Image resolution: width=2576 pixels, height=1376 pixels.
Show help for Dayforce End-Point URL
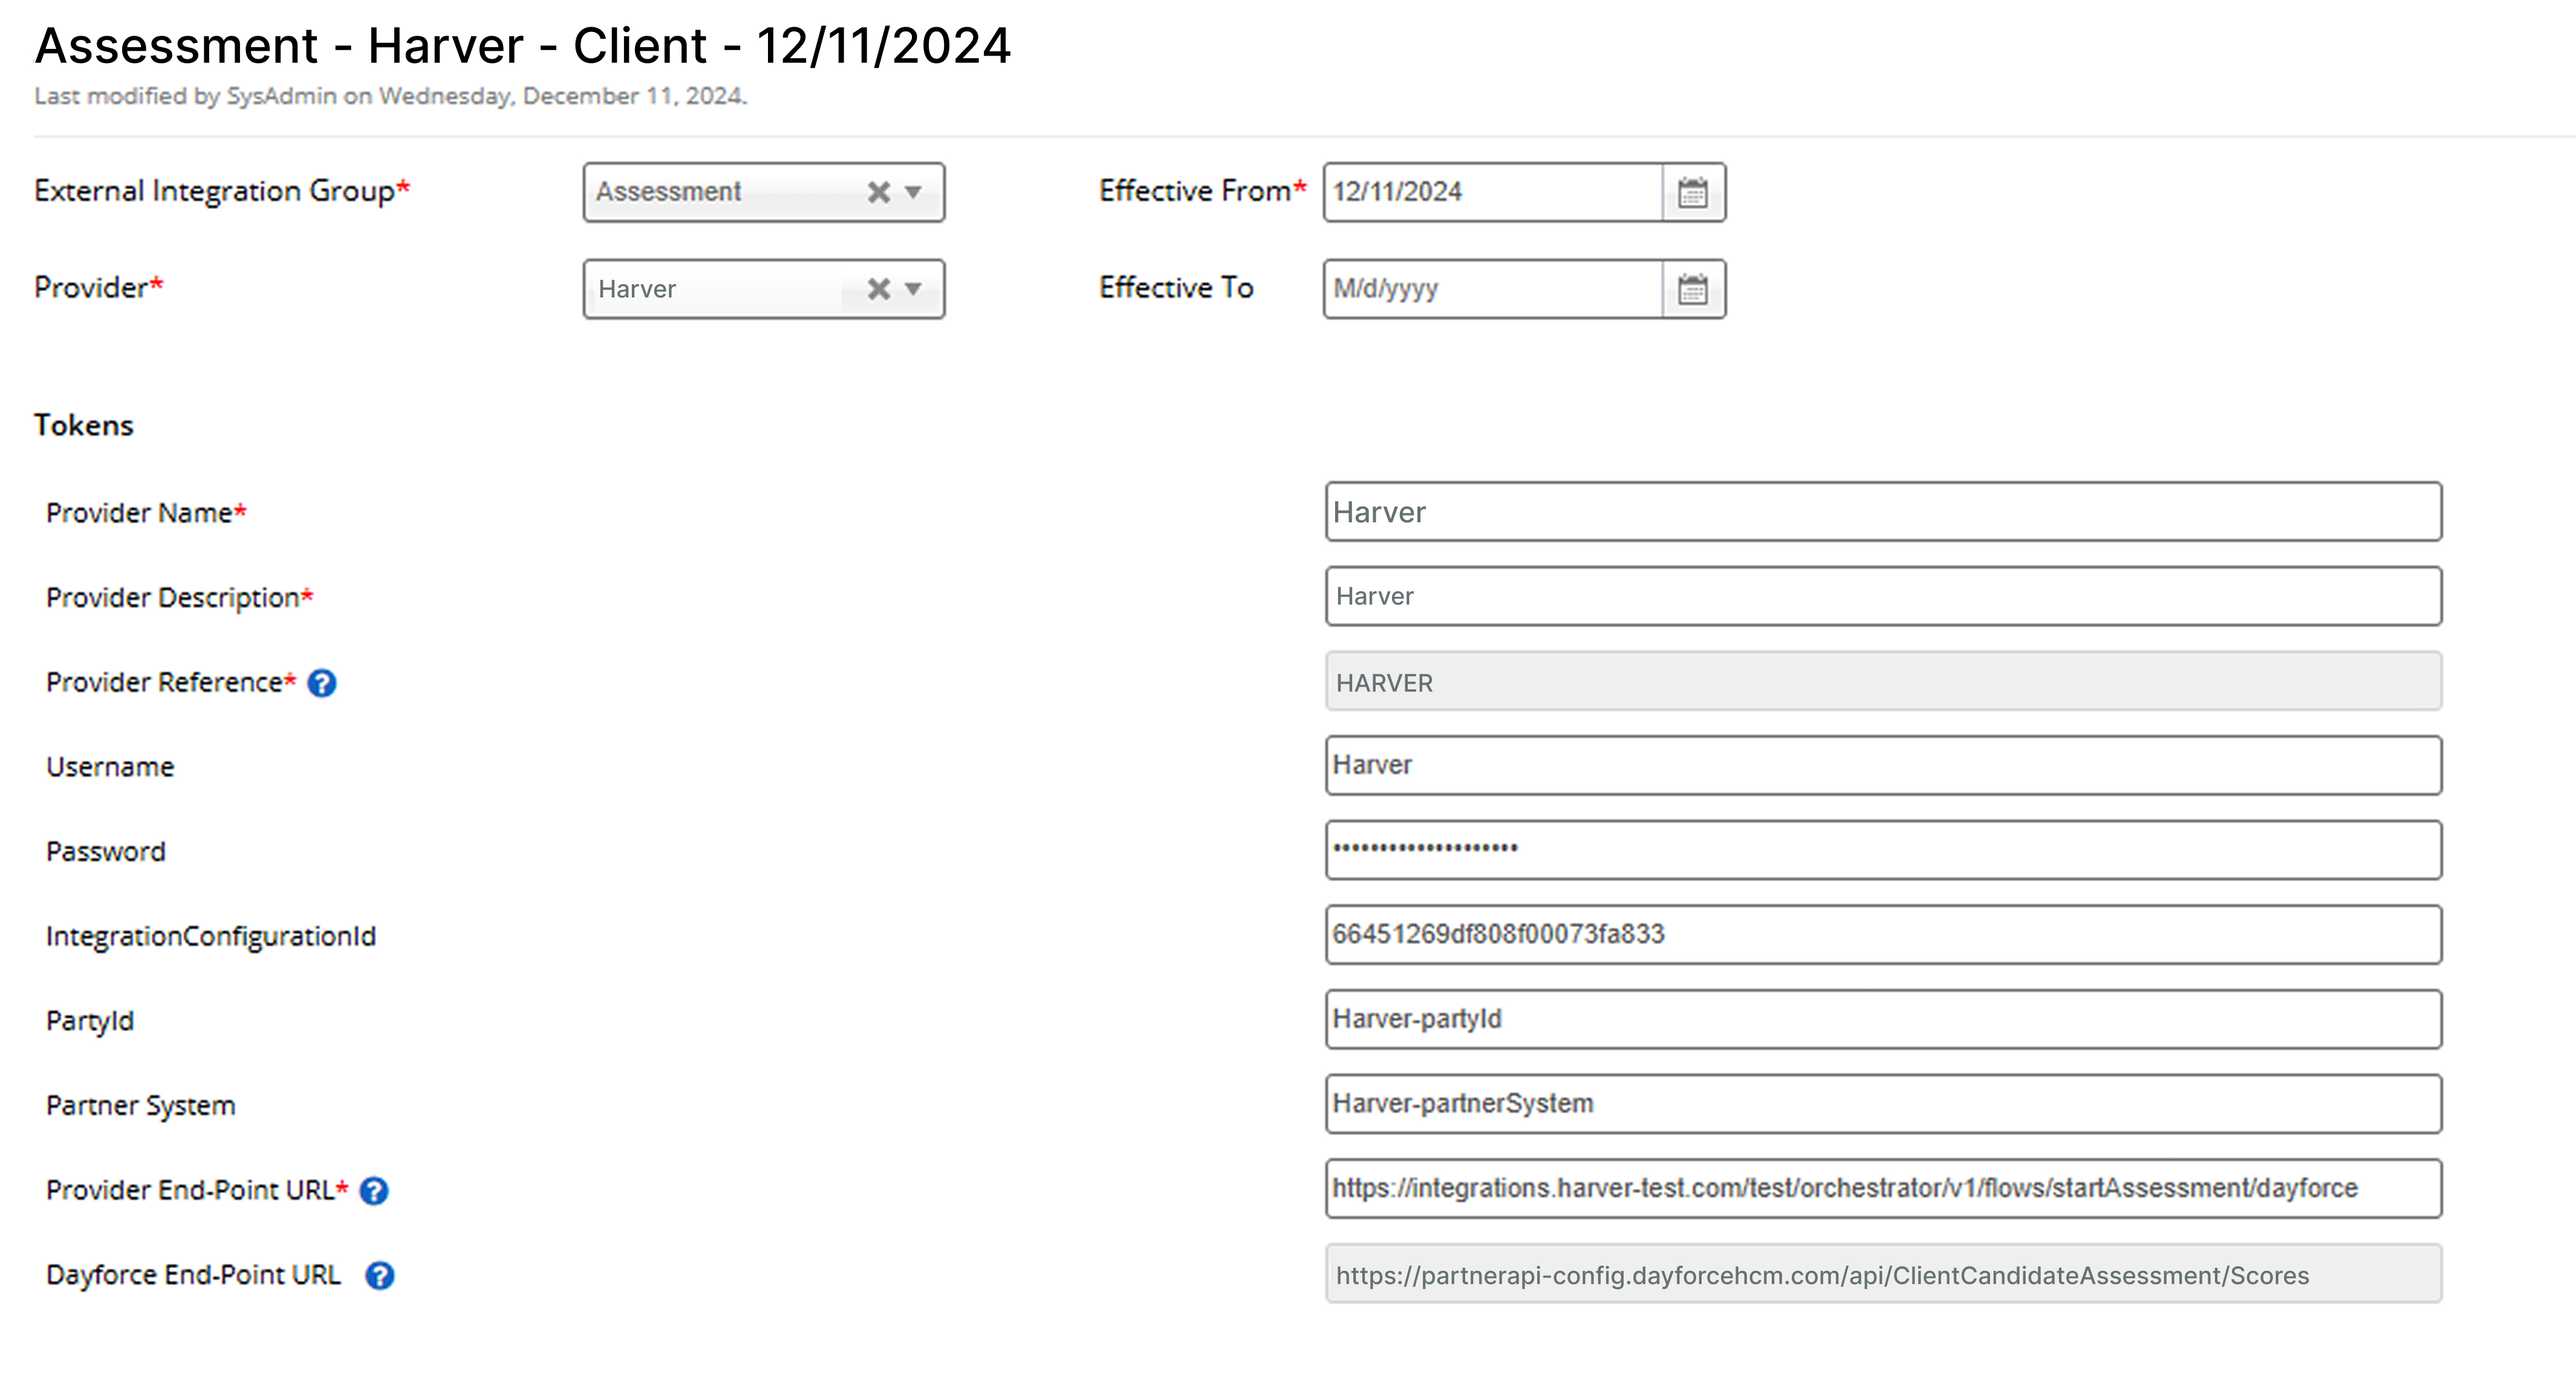(380, 1276)
